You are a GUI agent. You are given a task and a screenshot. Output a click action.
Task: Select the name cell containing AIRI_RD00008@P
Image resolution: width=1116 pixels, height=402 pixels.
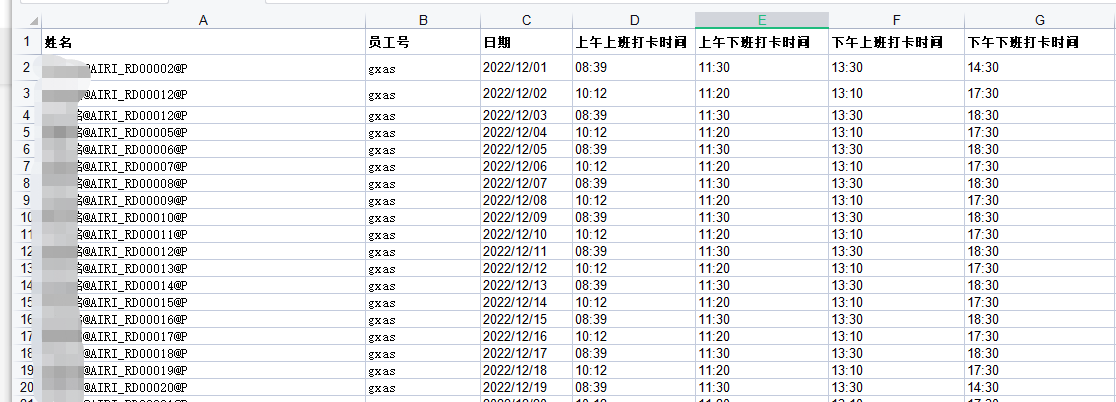tap(204, 183)
